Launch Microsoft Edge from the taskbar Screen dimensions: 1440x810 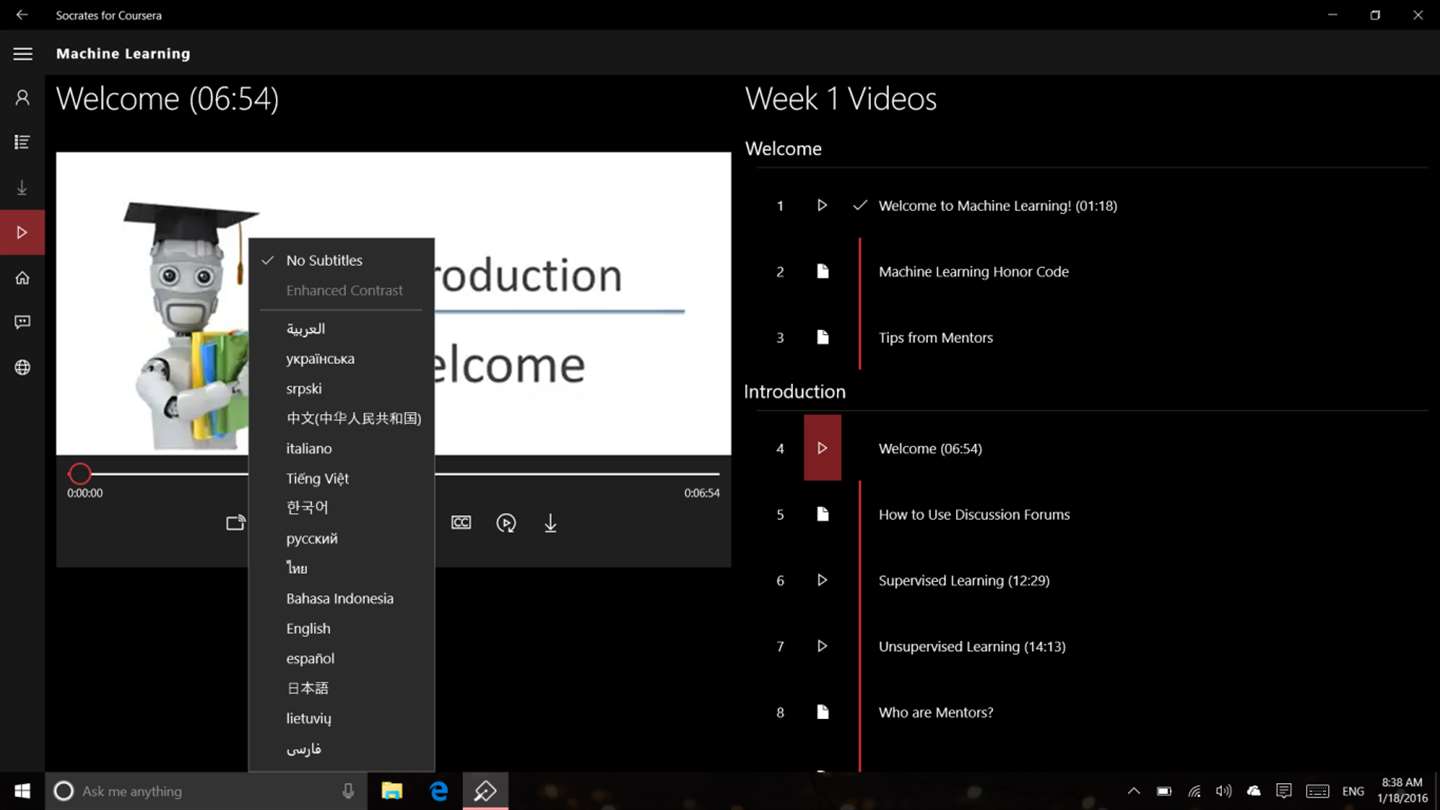click(x=439, y=791)
